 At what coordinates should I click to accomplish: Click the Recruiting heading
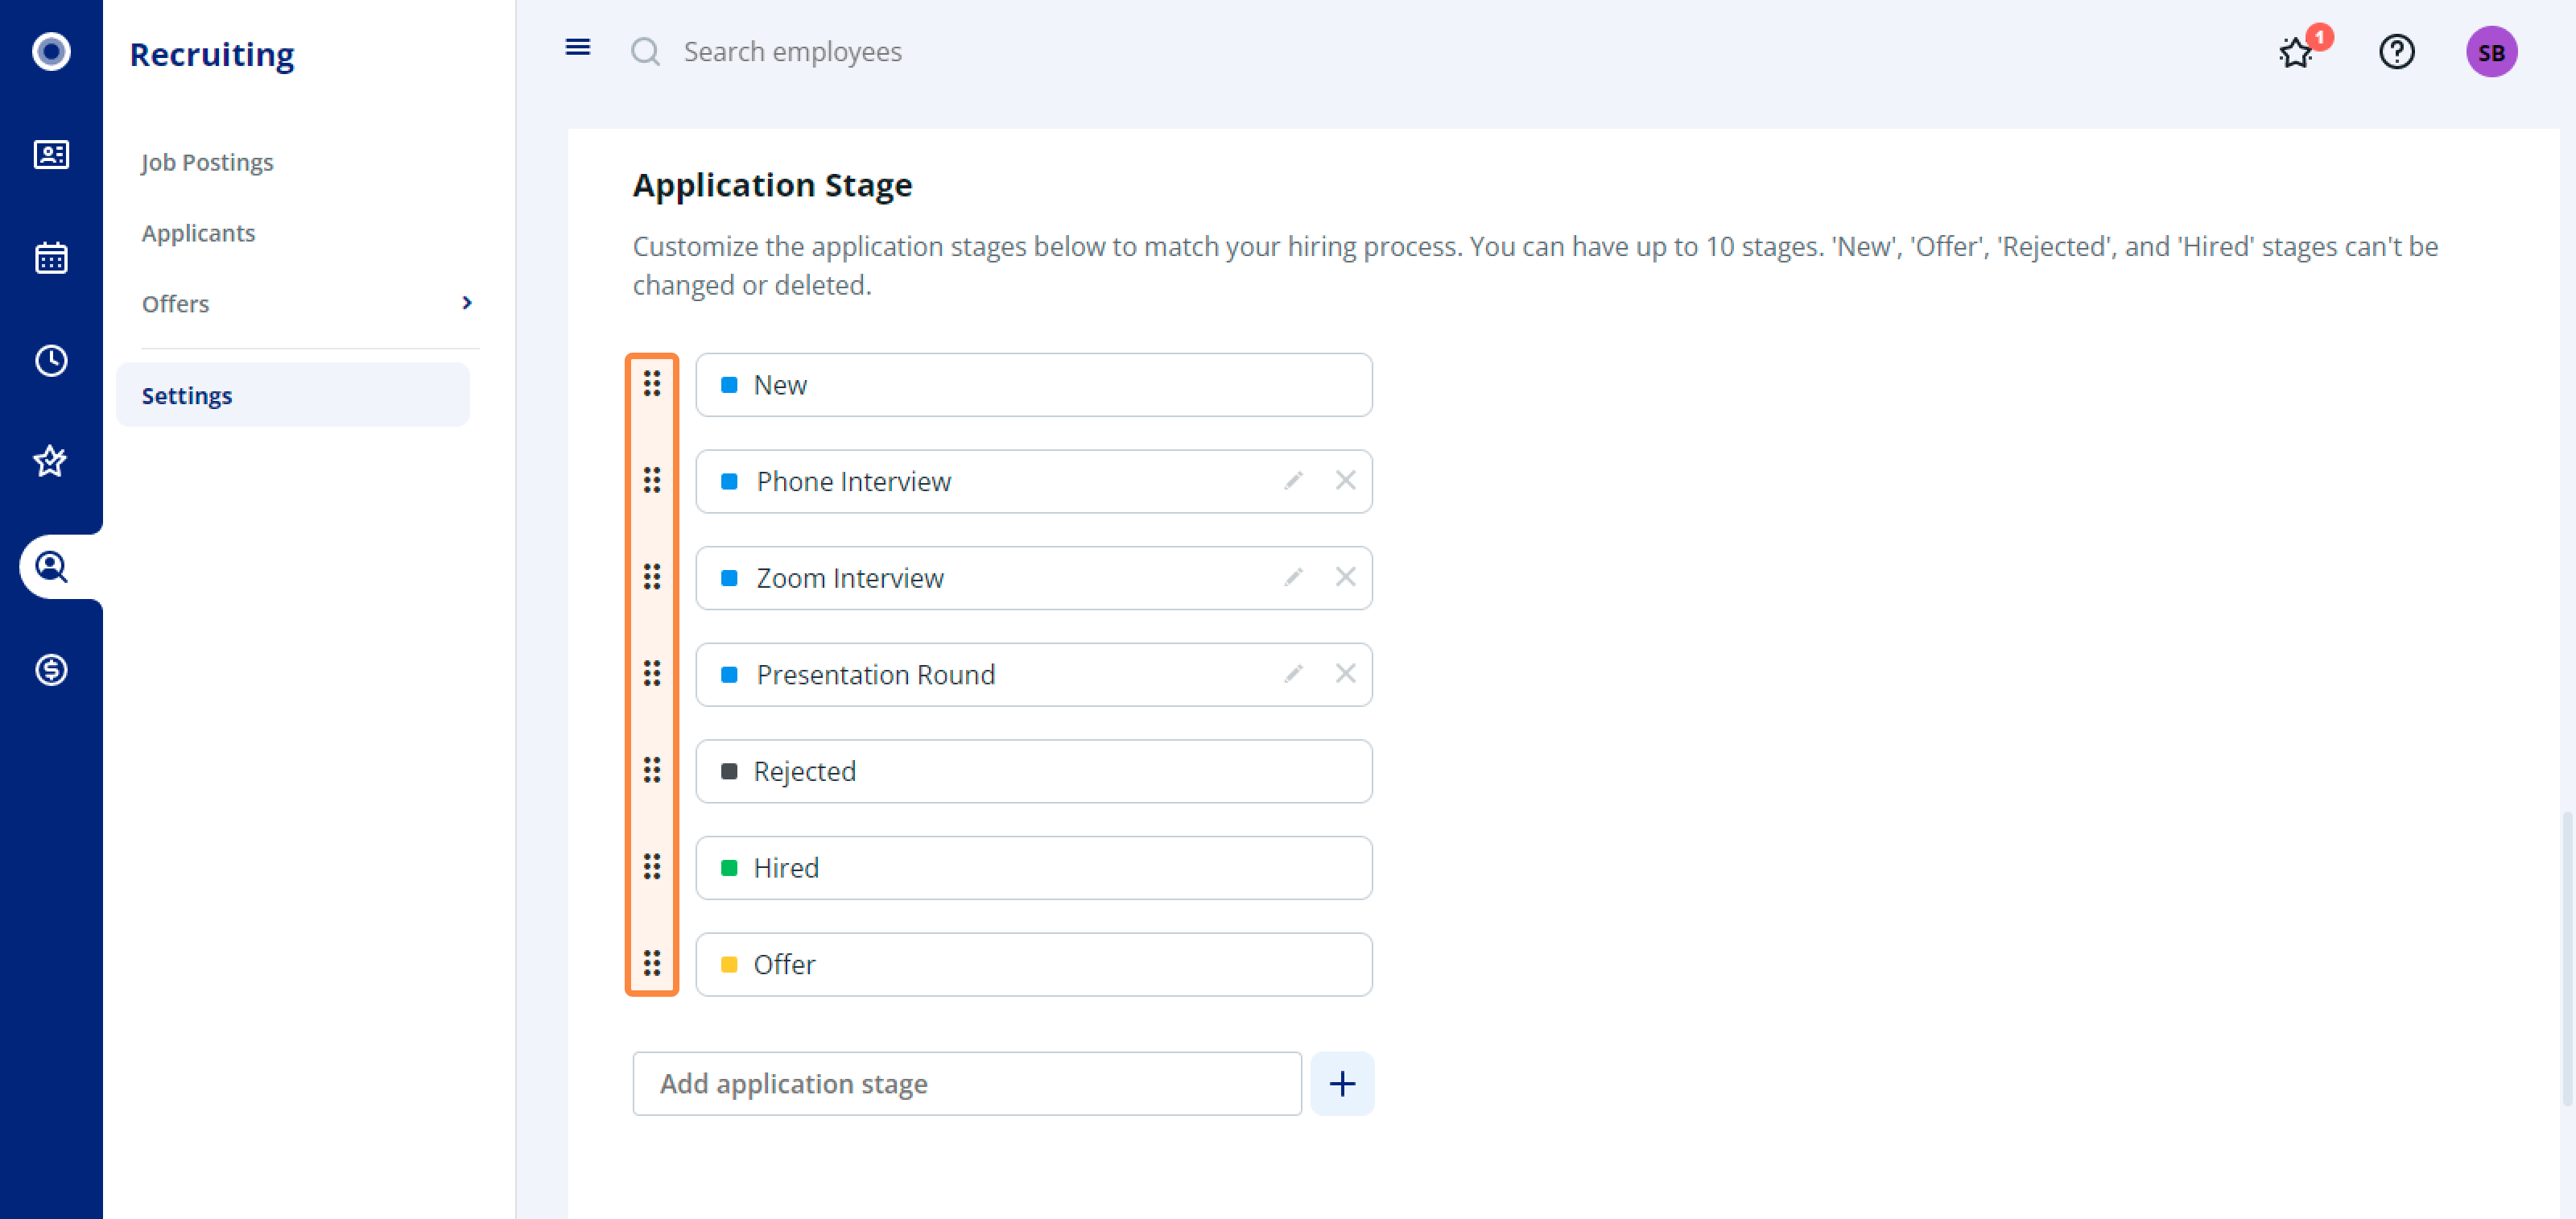(x=212, y=54)
